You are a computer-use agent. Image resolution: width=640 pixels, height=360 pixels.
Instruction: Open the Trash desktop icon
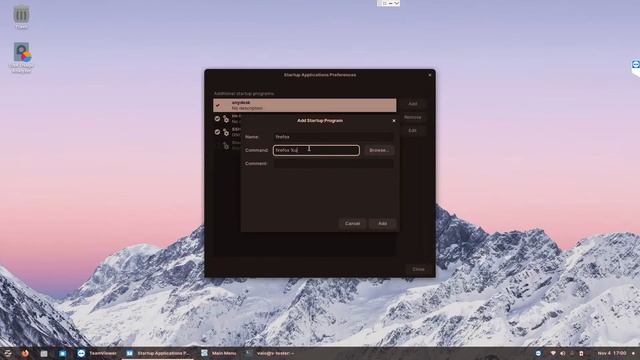pyautogui.click(x=21, y=17)
